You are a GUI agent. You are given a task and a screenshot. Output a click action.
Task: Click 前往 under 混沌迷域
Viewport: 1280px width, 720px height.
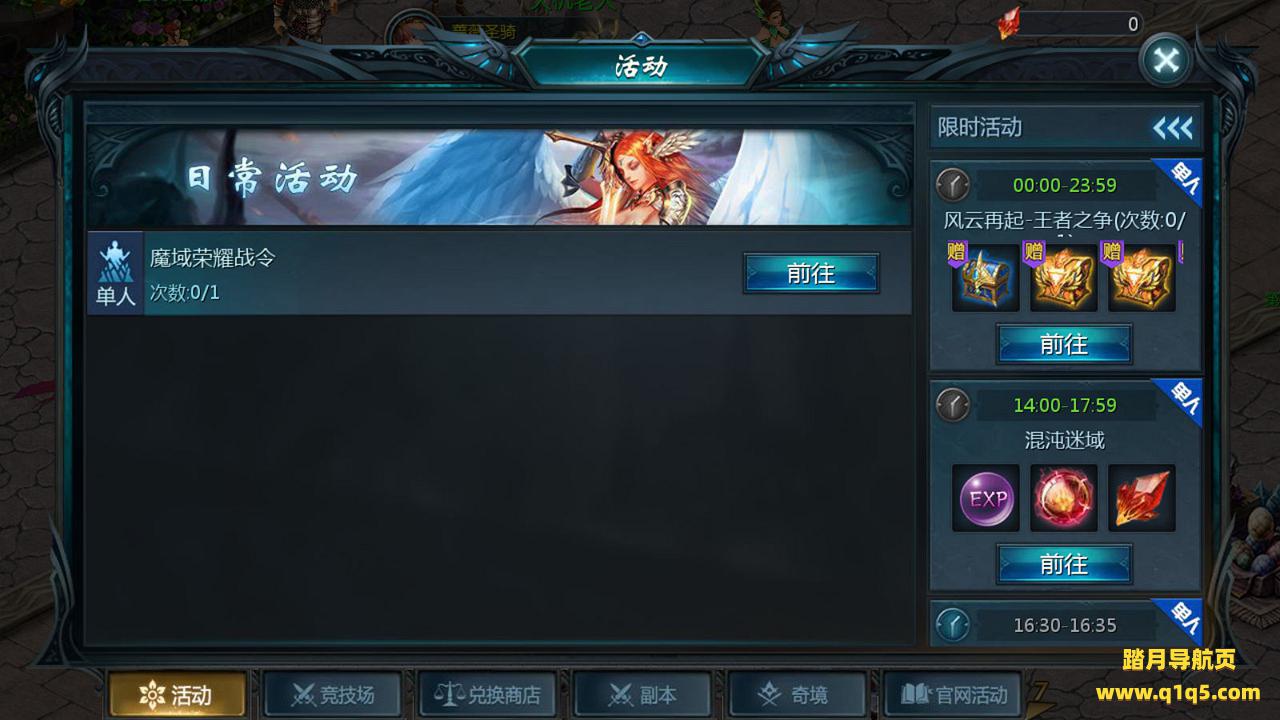point(1064,564)
